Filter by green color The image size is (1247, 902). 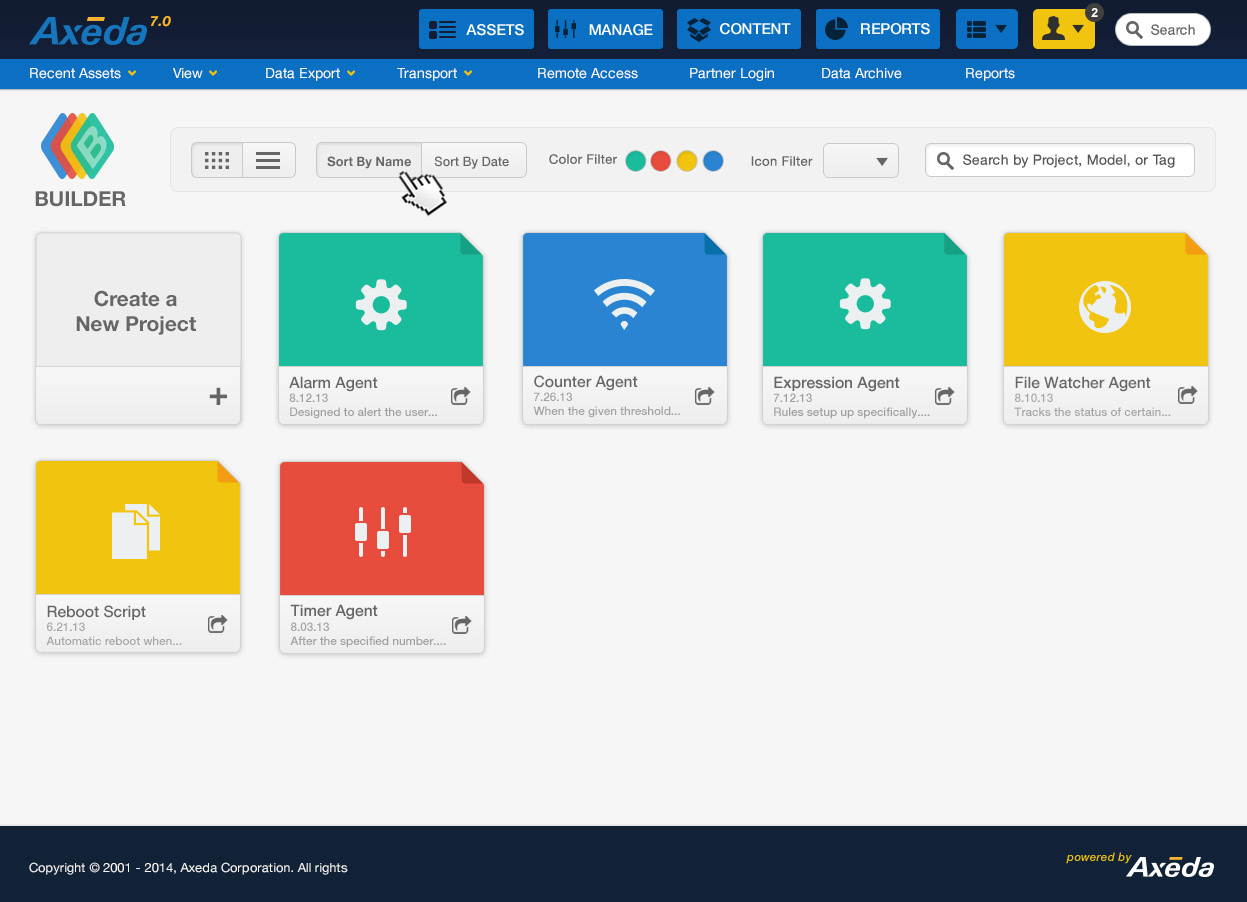click(635, 161)
